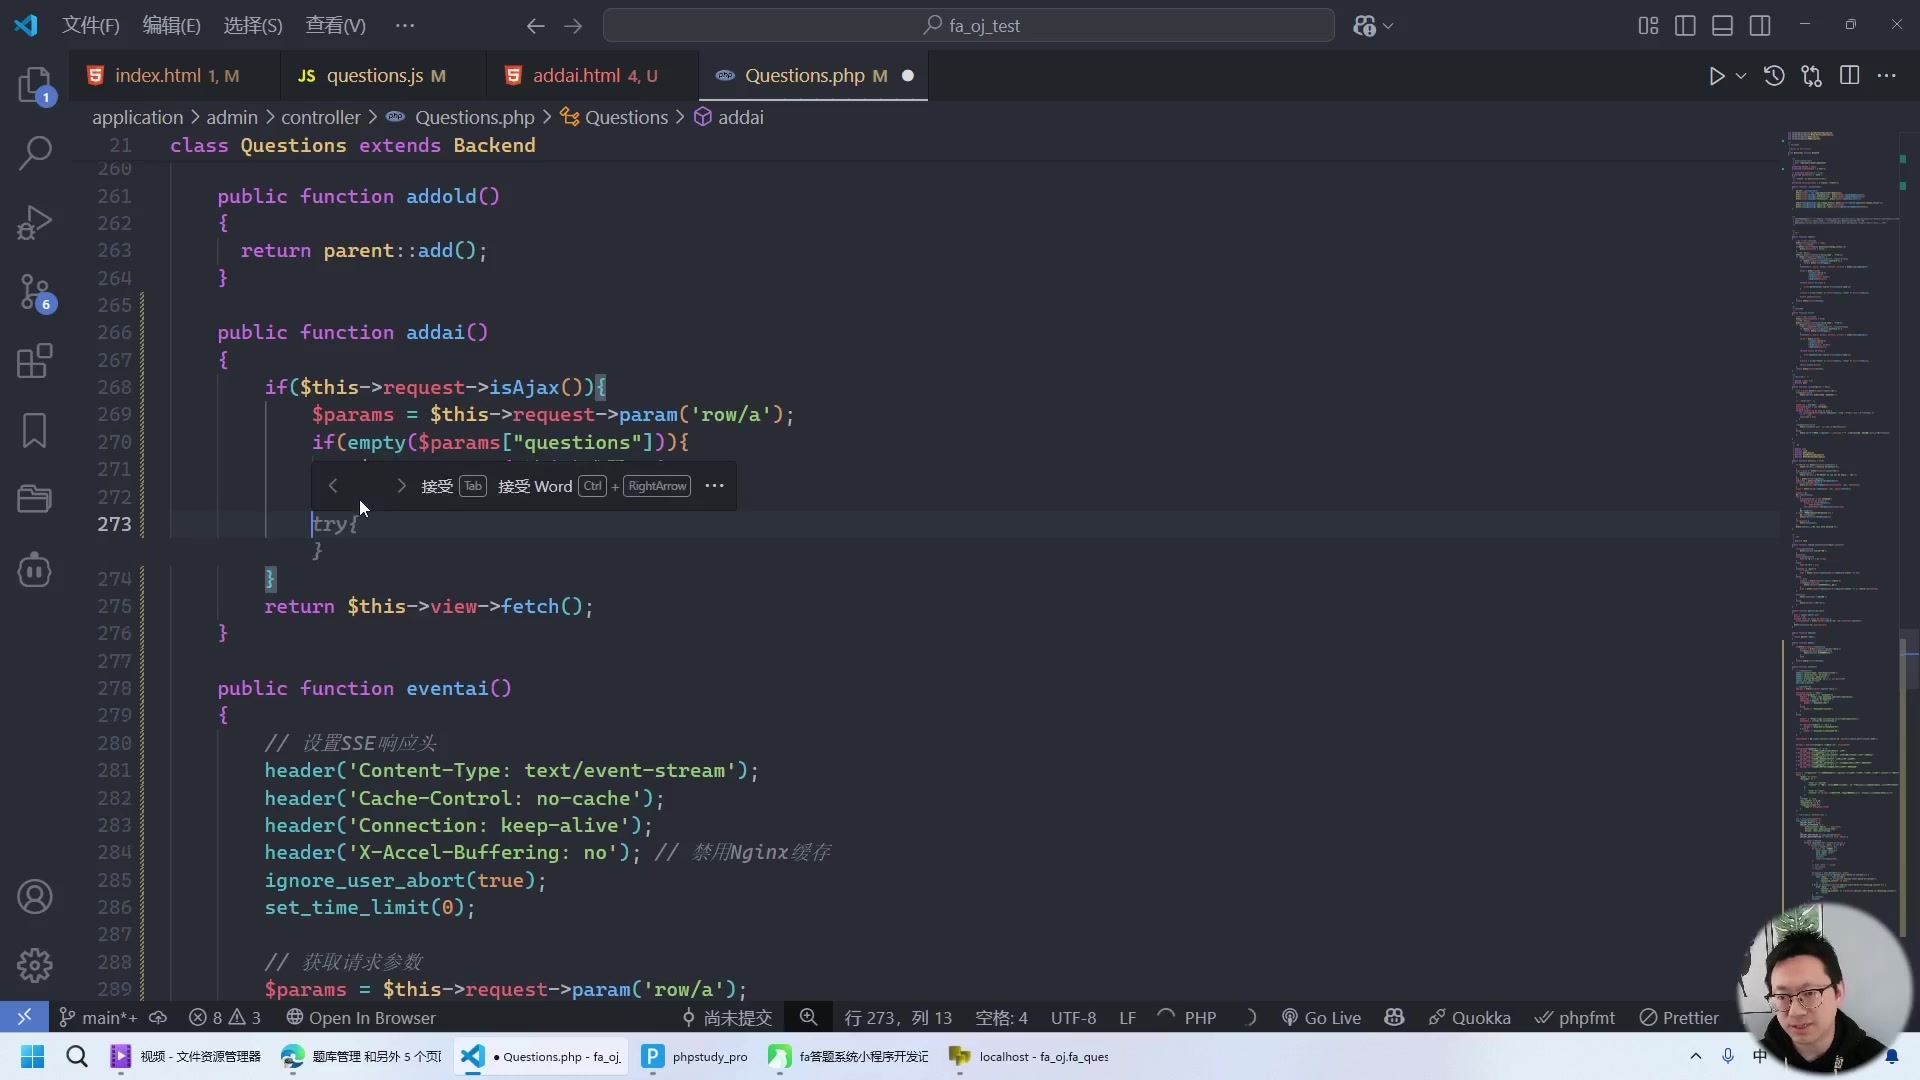This screenshot has height=1080, width=1920.
Task: Split the editor to the right
Action: 1849,76
